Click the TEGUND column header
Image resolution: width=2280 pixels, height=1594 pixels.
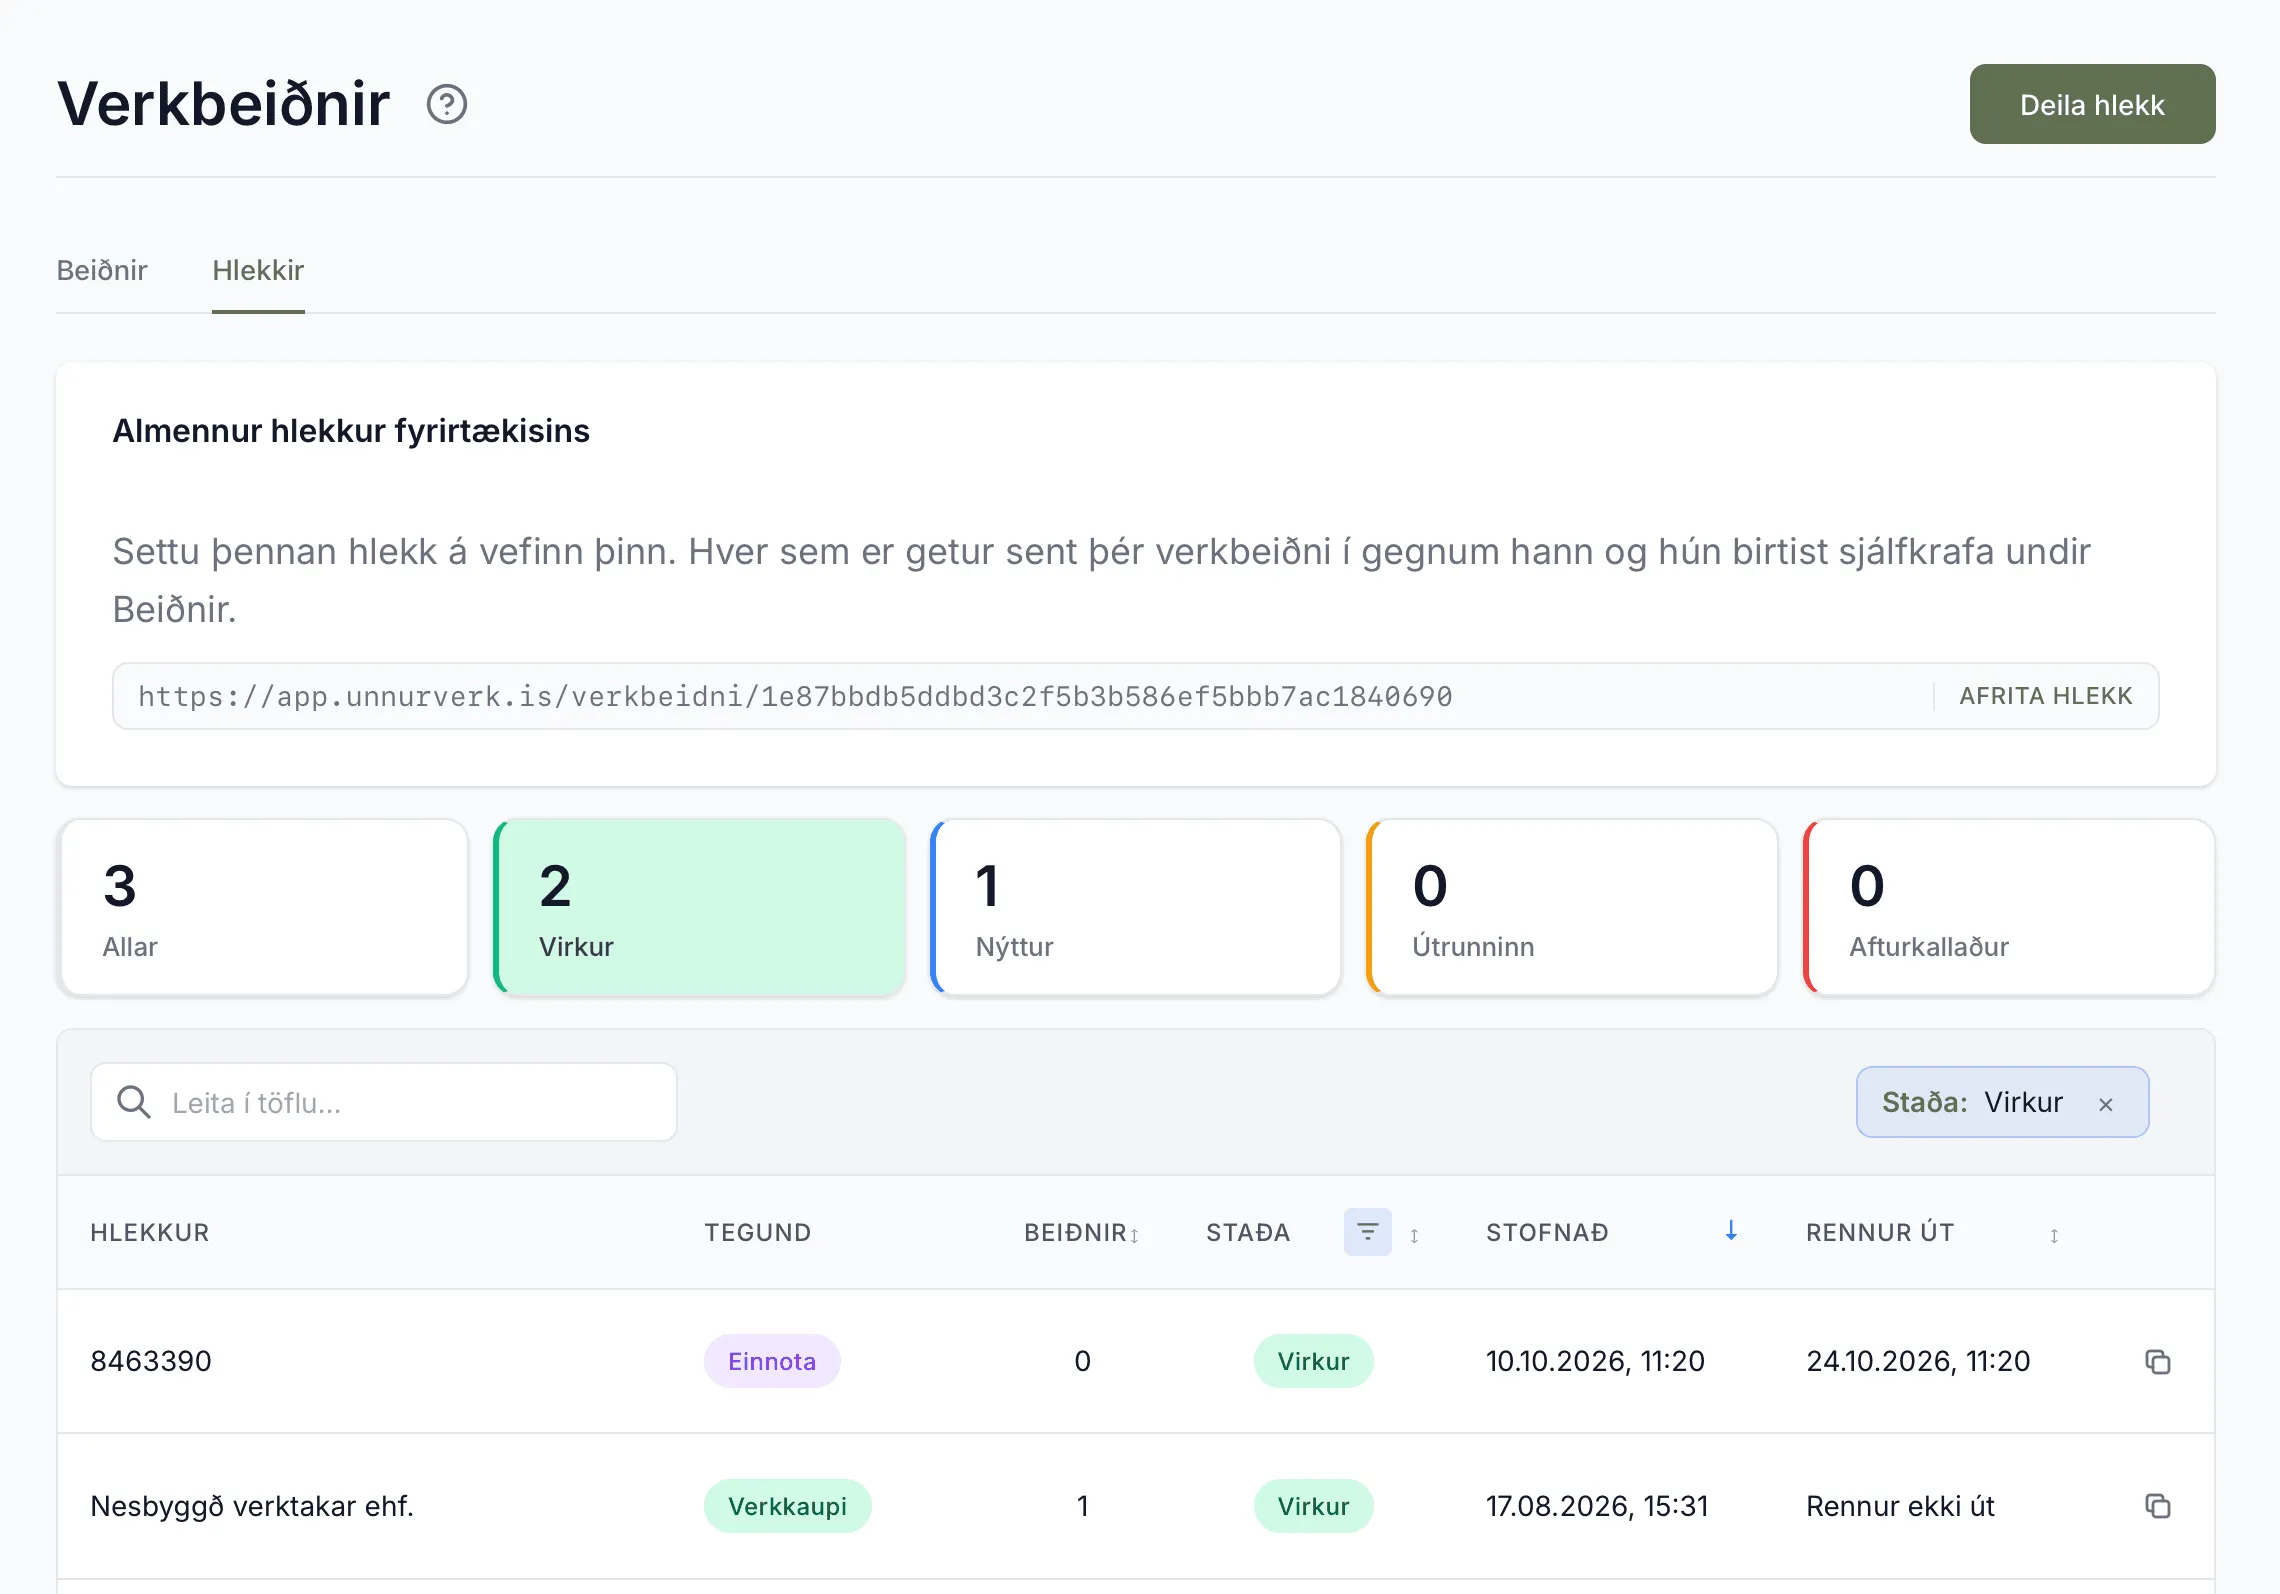tap(757, 1232)
